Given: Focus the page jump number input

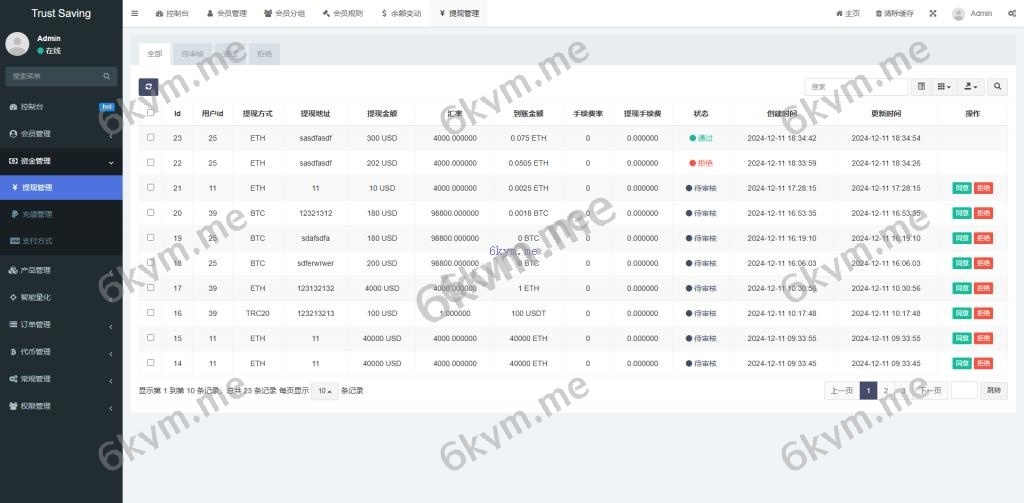Looking at the screenshot, I should [x=964, y=391].
